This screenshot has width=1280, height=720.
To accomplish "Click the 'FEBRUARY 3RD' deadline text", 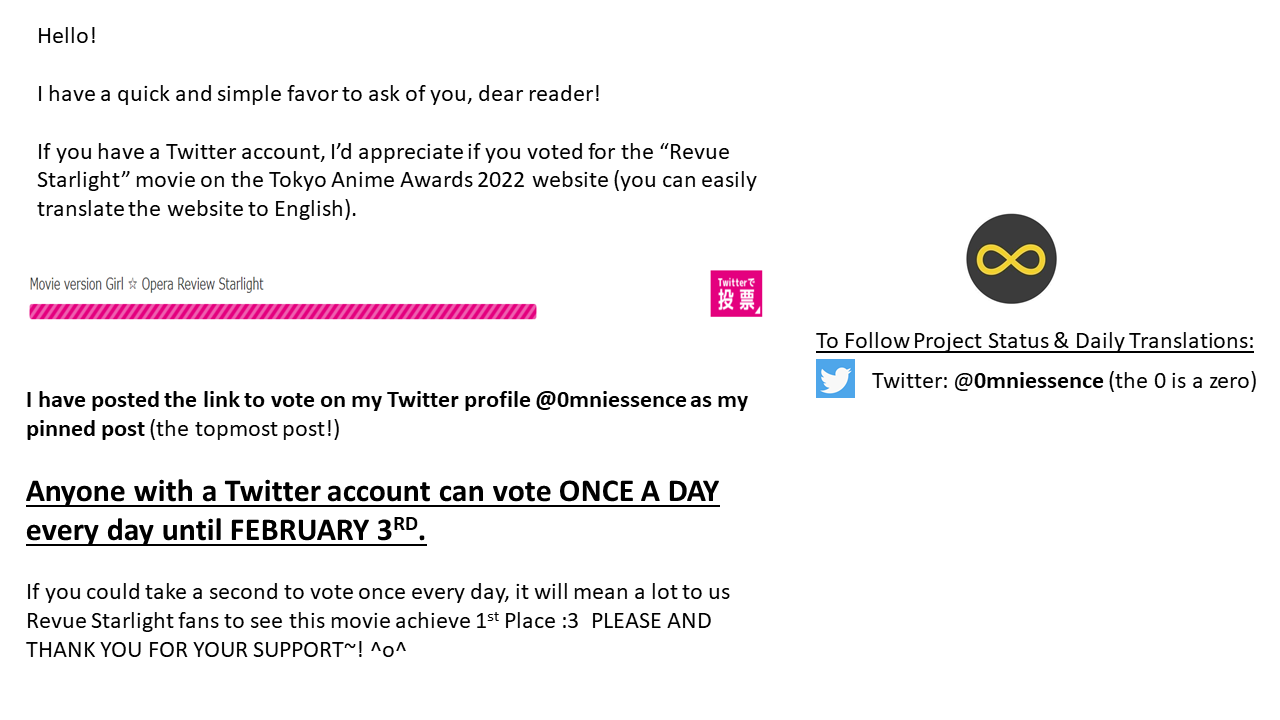I will (327, 530).
